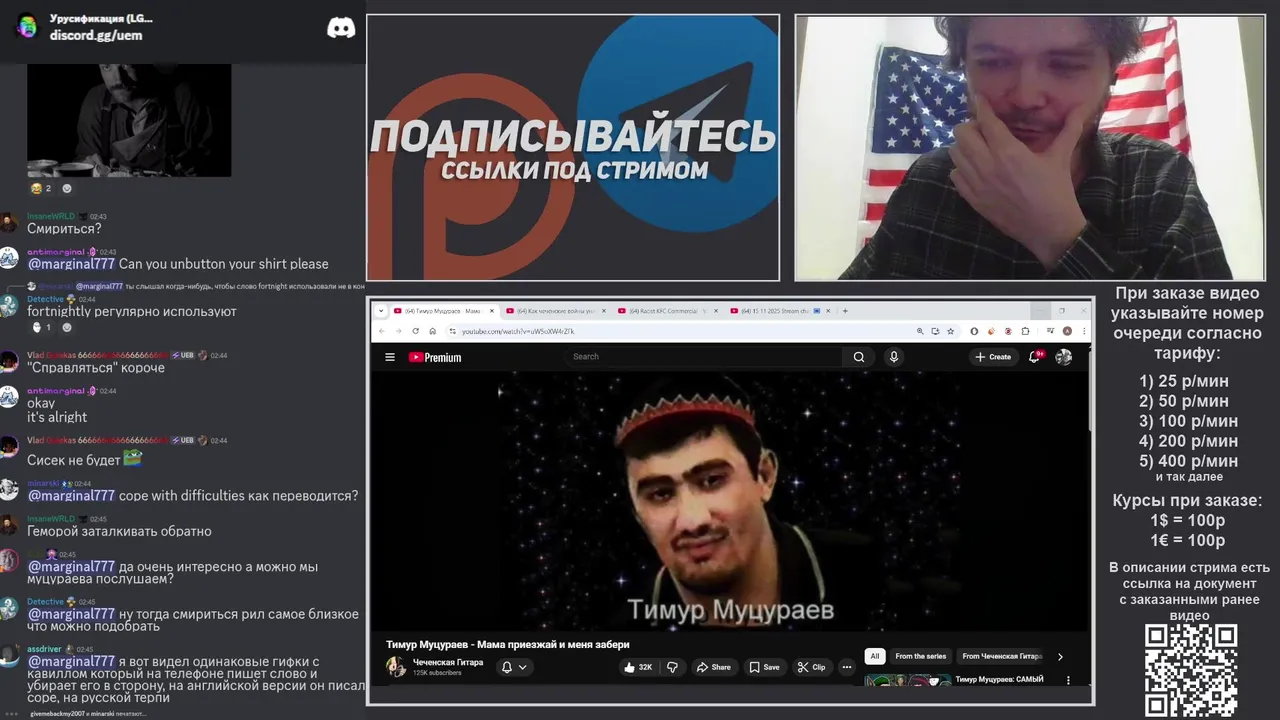
Task: Select the From Чеченская Гитара chip
Action: (x=1002, y=656)
